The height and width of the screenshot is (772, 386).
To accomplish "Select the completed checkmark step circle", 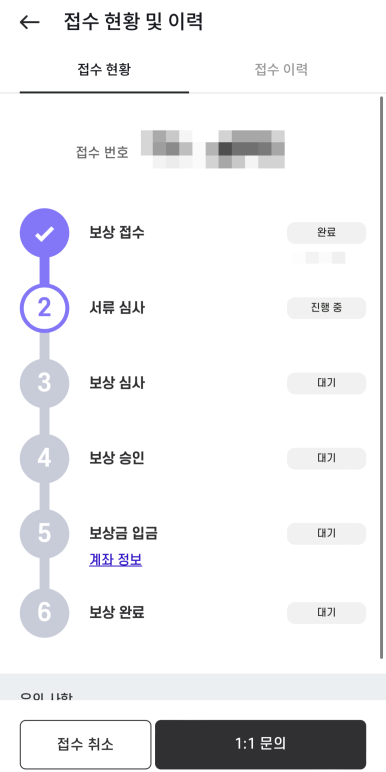I will [x=44, y=233].
